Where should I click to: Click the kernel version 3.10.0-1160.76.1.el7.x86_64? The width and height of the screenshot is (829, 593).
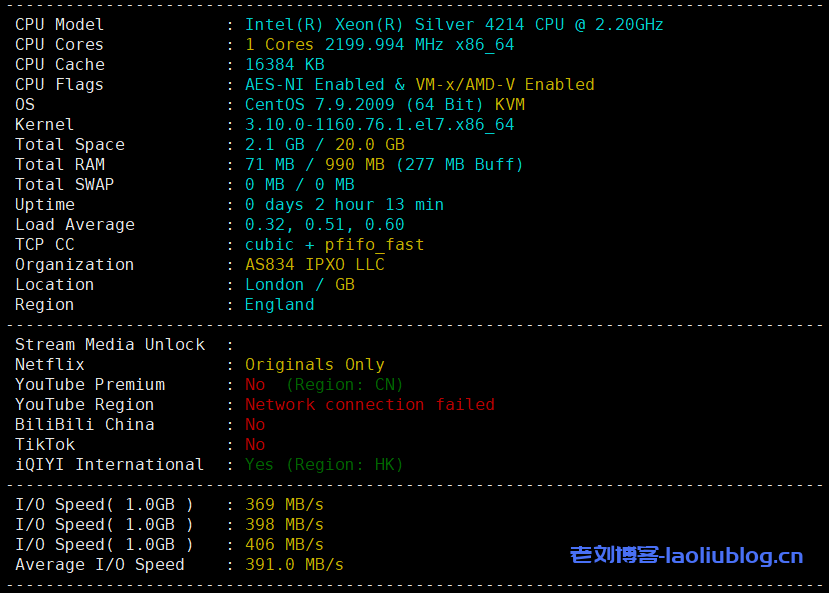tap(379, 124)
